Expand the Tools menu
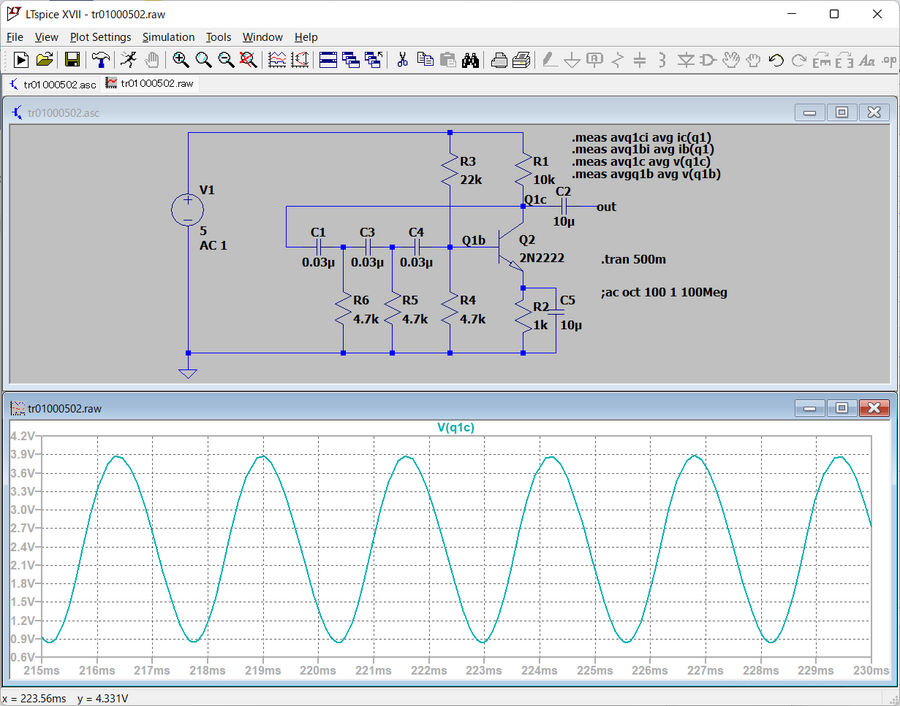Viewport: 900px width, 706px height. [218, 37]
